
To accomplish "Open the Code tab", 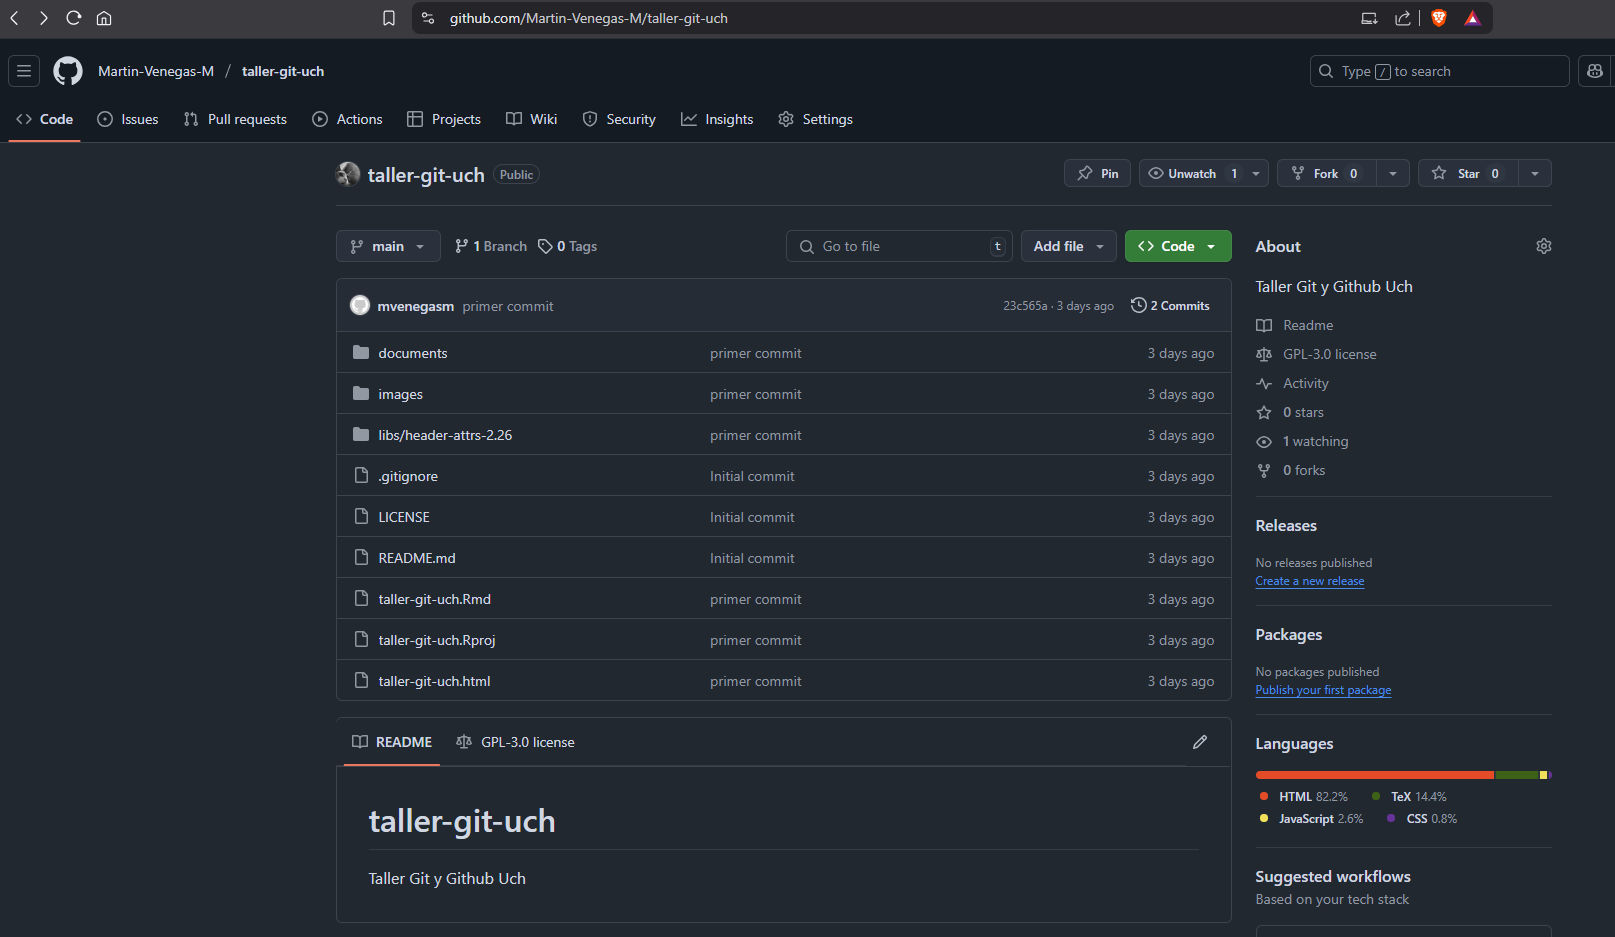I will [x=45, y=119].
